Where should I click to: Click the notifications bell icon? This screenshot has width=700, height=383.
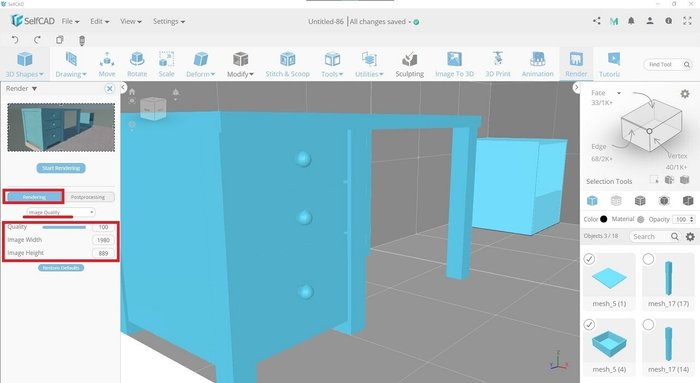(x=631, y=21)
